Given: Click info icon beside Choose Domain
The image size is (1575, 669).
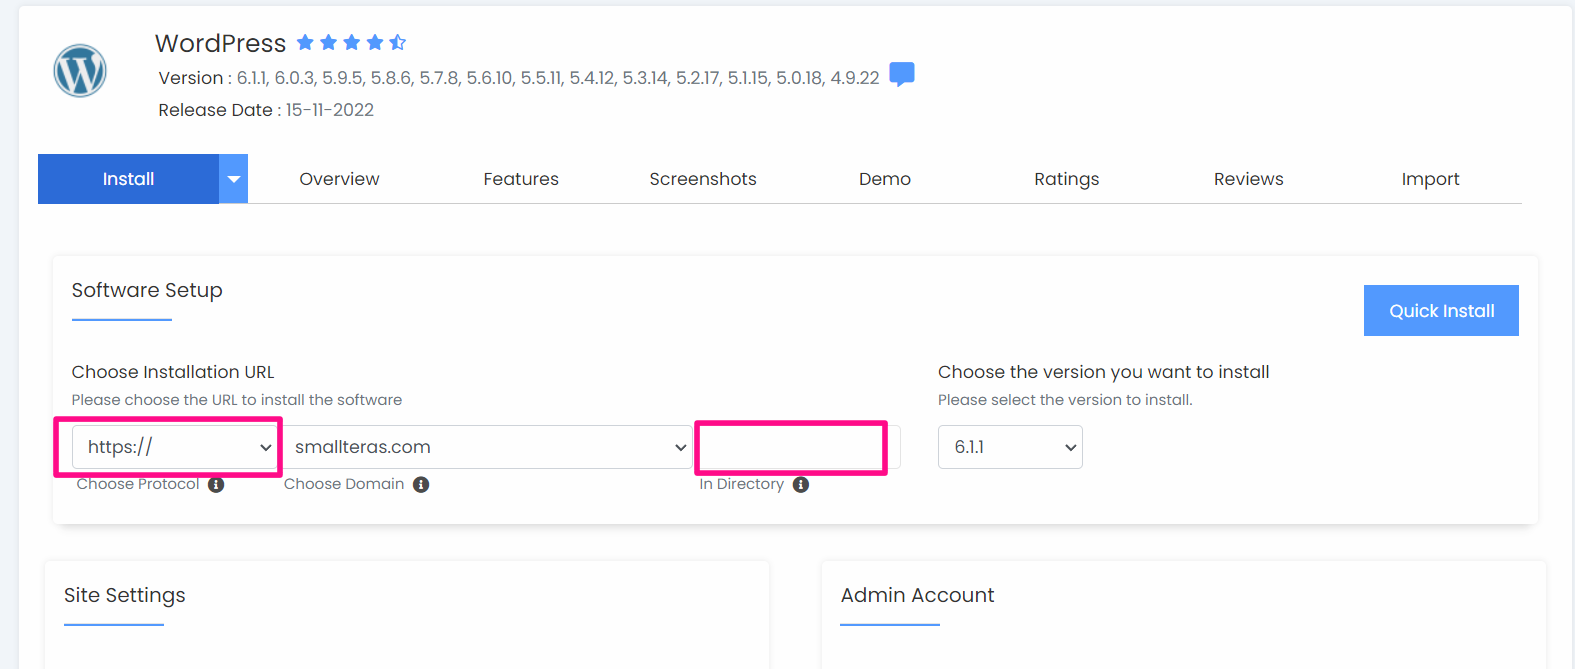Looking at the screenshot, I should (421, 485).
